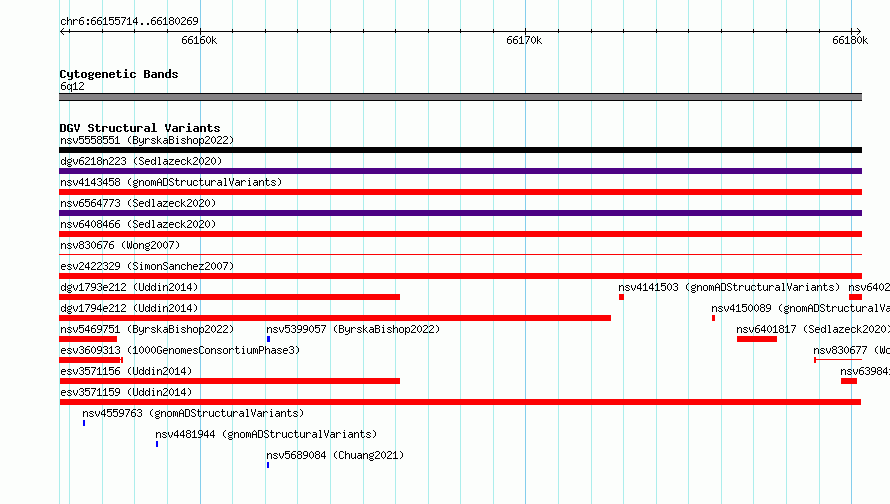Click the chr6:66155714..66180269 region label

pyautogui.click(x=129, y=21)
